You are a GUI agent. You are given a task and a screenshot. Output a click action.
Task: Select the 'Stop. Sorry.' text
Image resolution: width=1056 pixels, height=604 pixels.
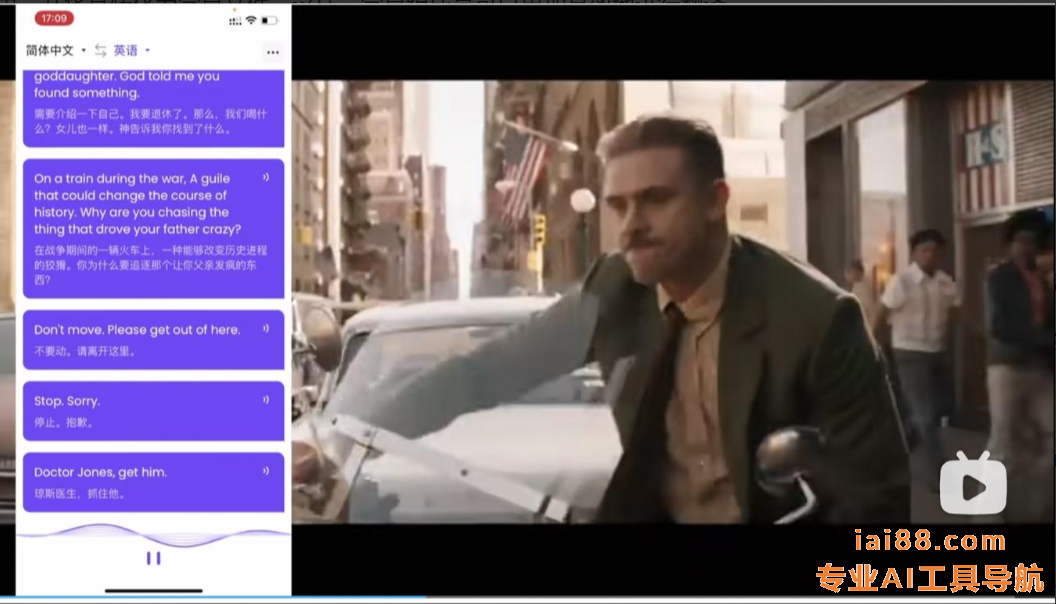[x=67, y=401]
